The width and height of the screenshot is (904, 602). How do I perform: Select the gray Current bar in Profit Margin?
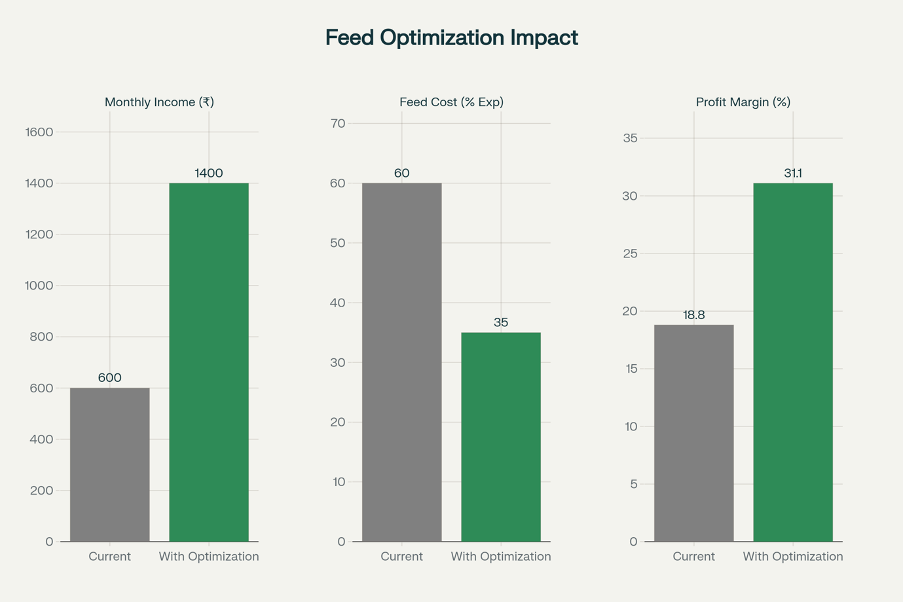(694, 433)
